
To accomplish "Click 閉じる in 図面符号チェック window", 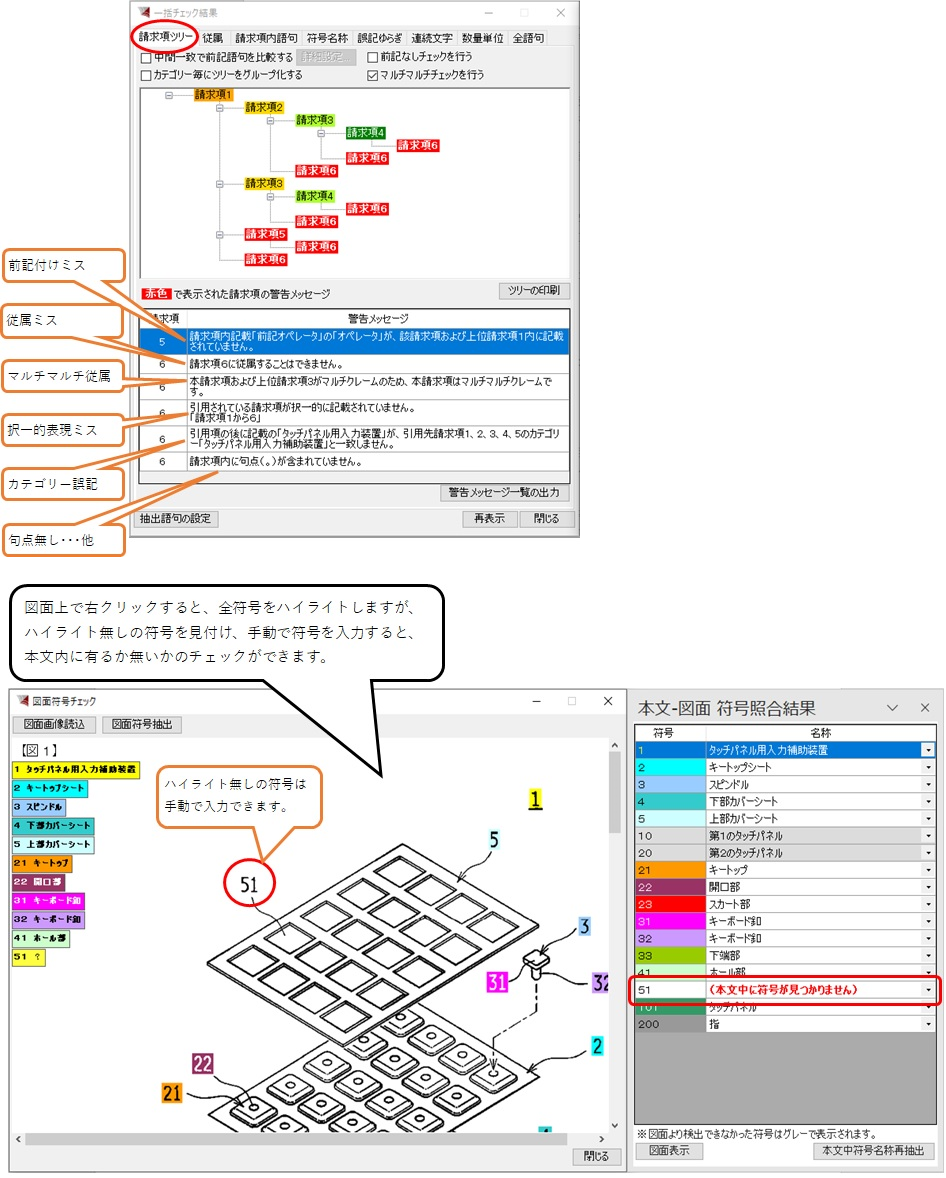I will (597, 1156).
